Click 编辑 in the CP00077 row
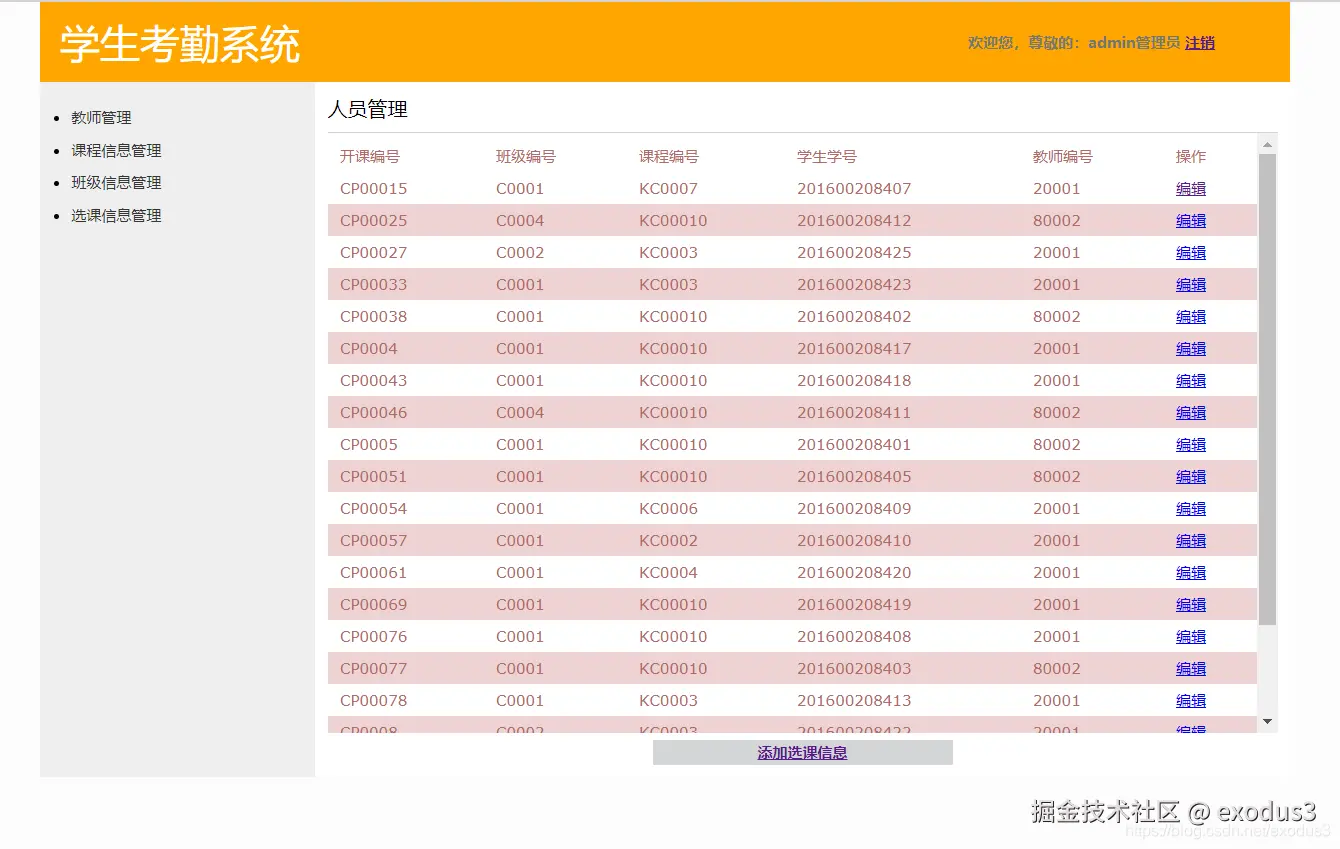This screenshot has height=849, width=1340. point(1191,669)
